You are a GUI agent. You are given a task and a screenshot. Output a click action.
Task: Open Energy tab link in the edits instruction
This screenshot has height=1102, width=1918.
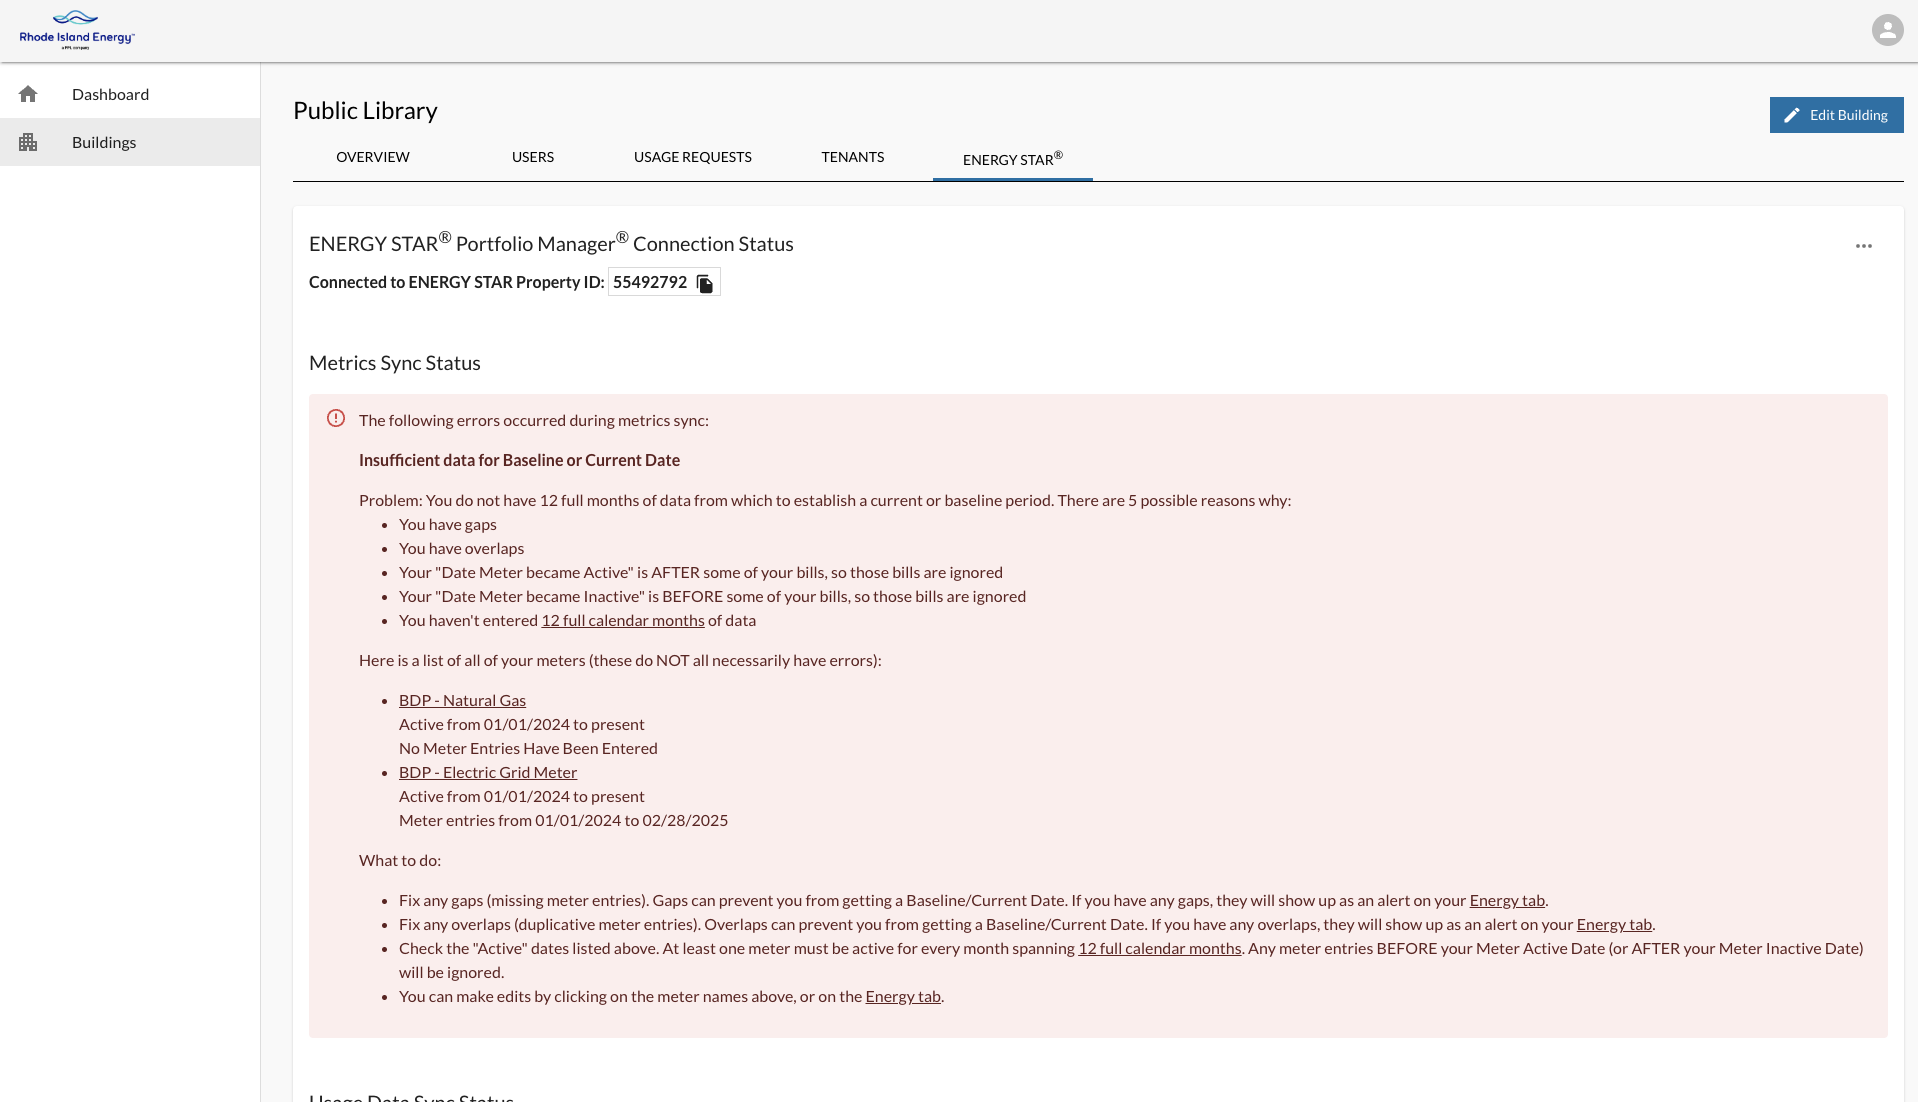[x=903, y=997]
